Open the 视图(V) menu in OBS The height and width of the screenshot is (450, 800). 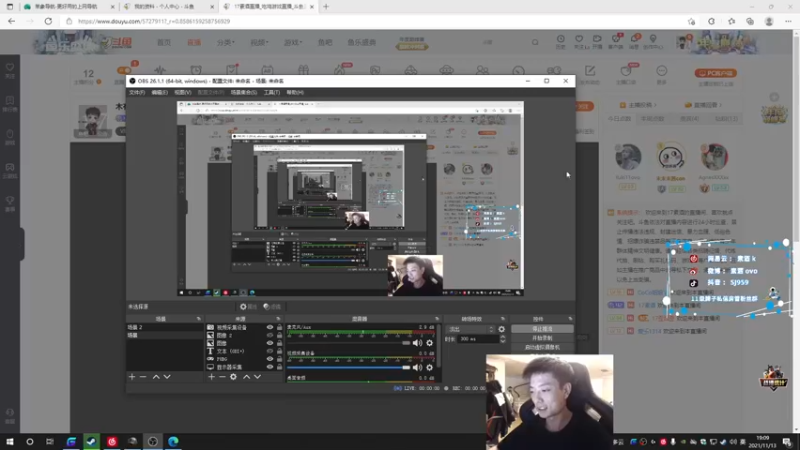tap(182, 92)
